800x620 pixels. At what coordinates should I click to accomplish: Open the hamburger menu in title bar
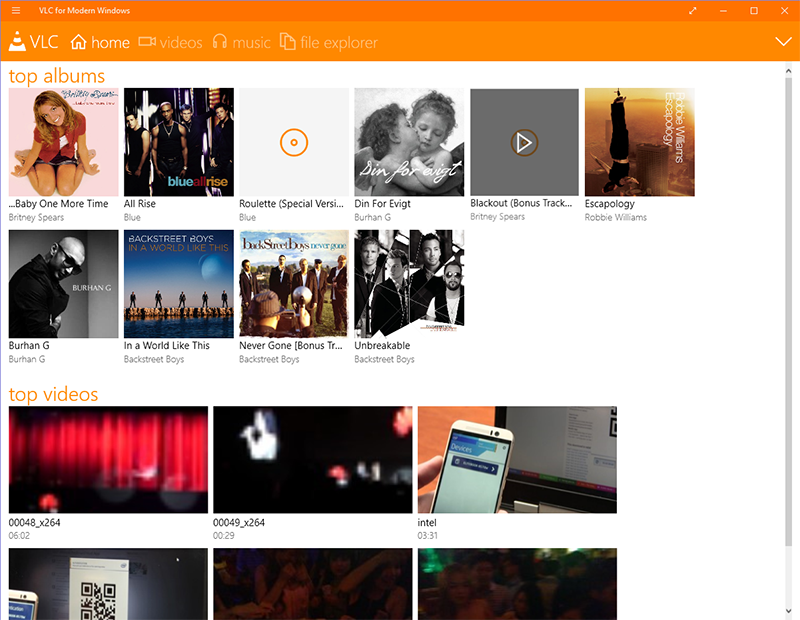click(15, 11)
